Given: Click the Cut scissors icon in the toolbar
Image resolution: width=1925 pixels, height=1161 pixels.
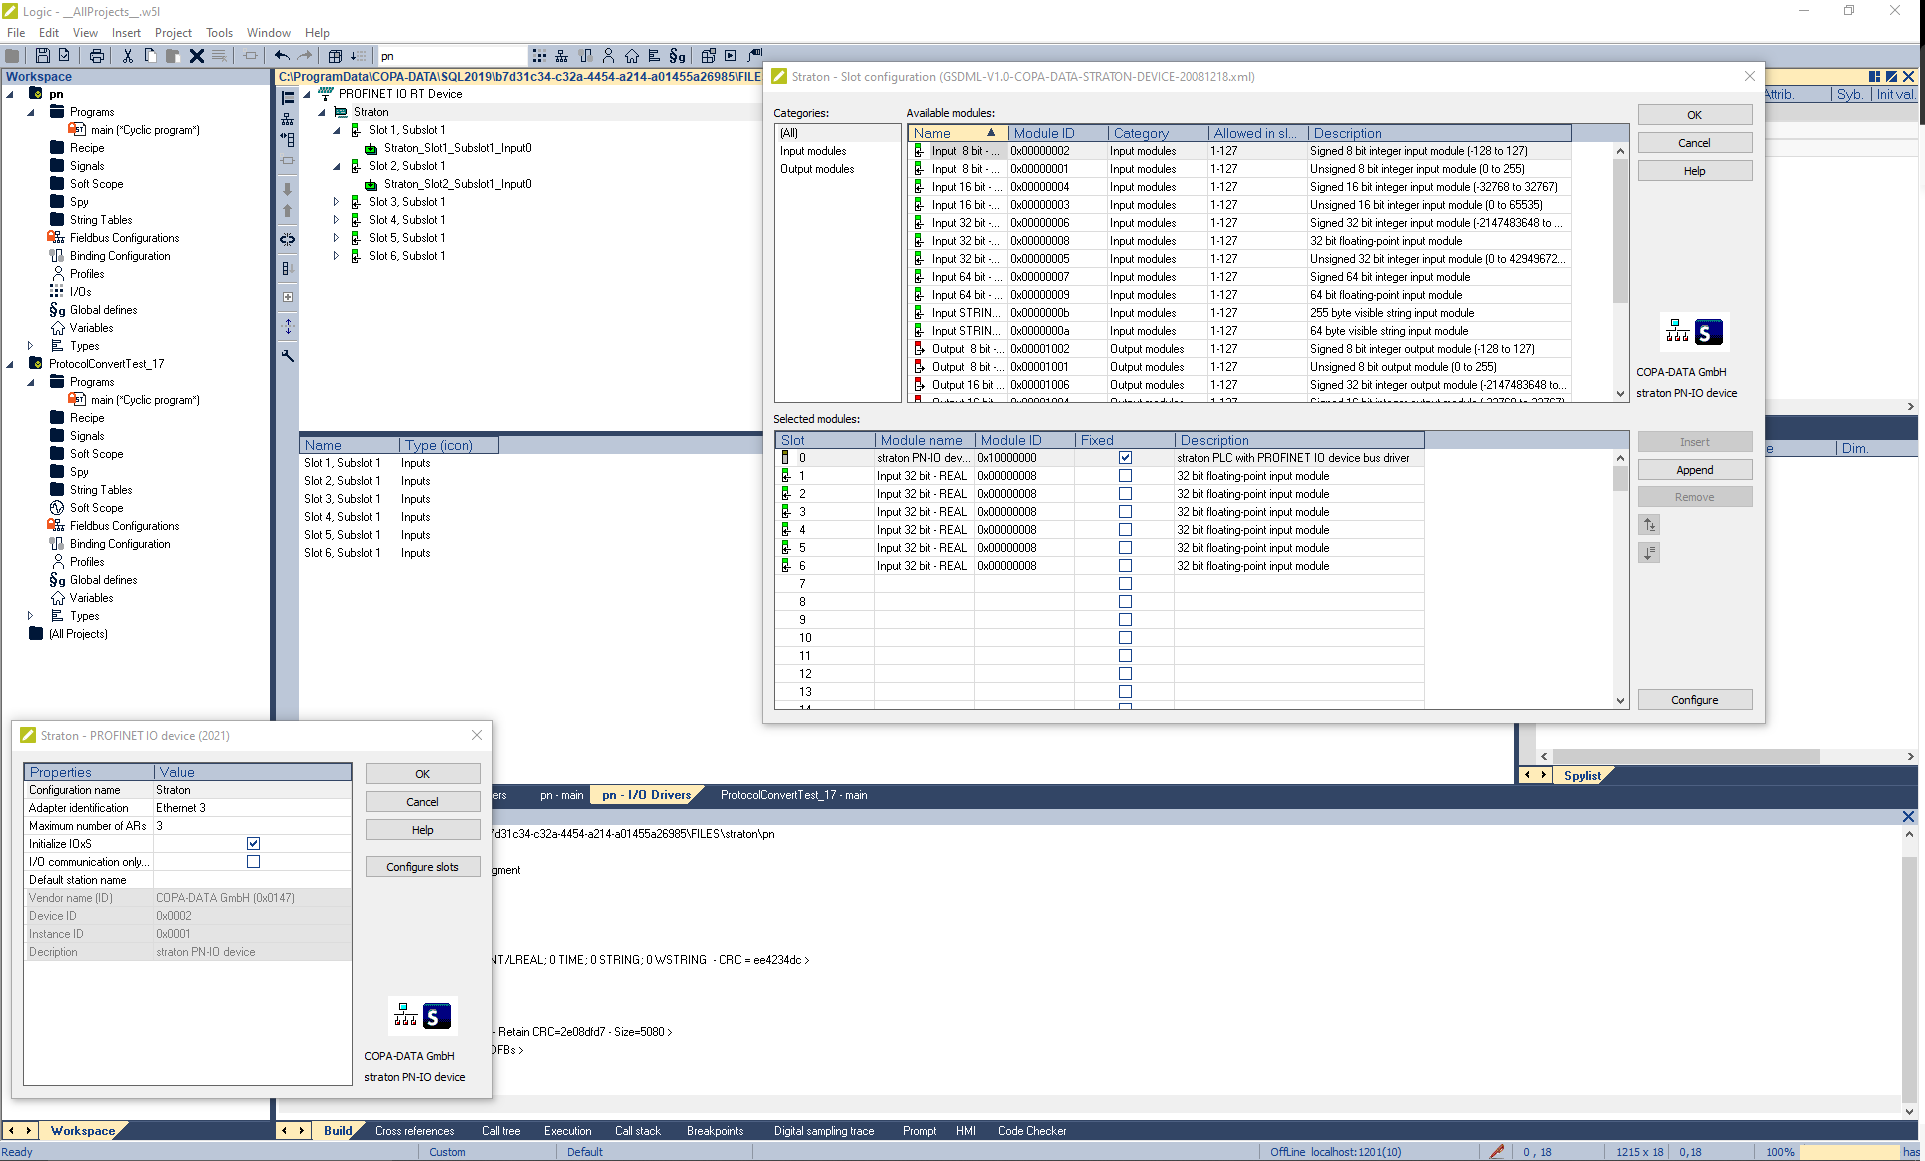Looking at the screenshot, I should (x=128, y=56).
